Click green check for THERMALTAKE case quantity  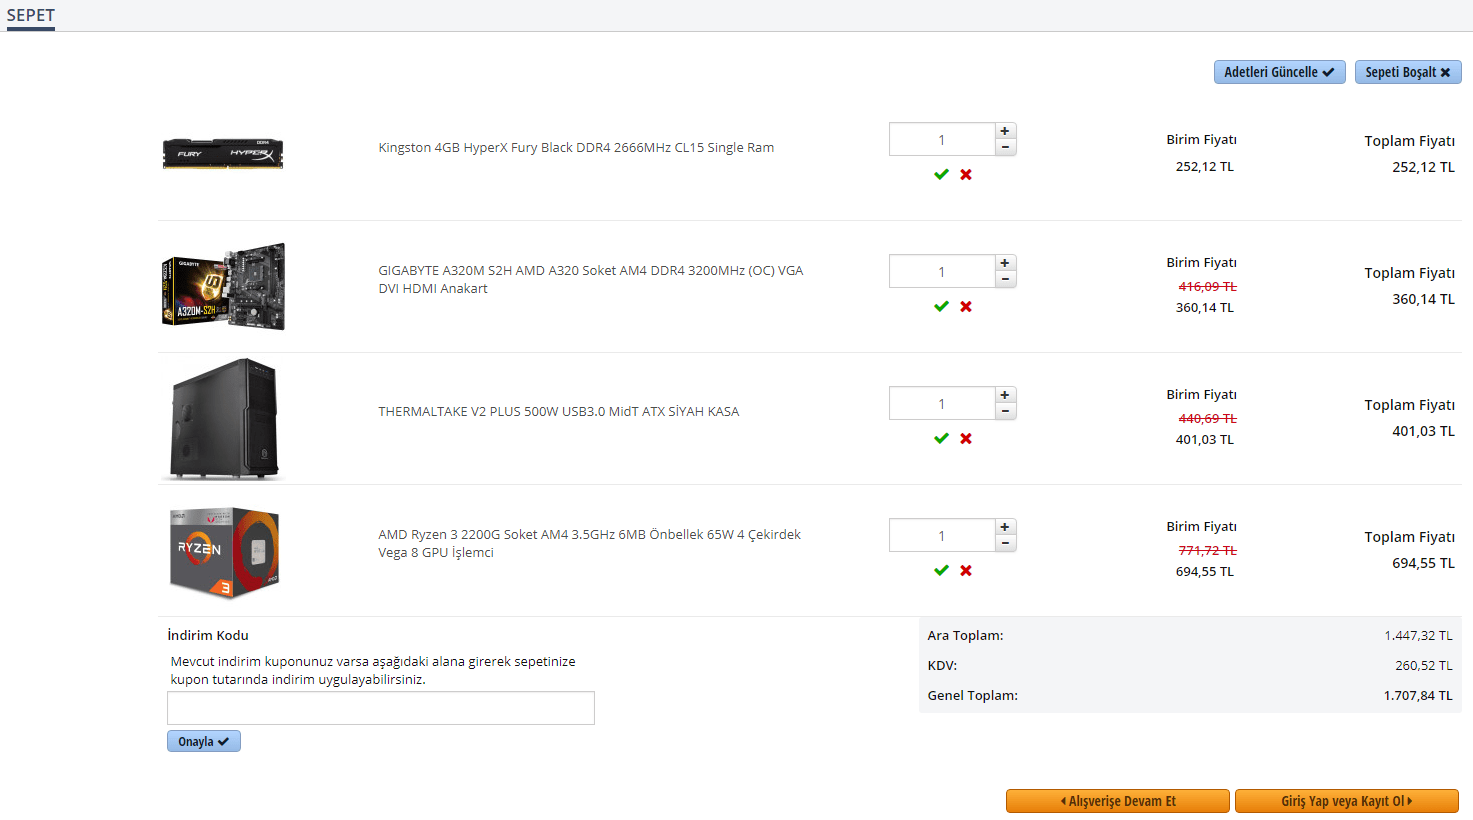pyautogui.click(x=941, y=438)
